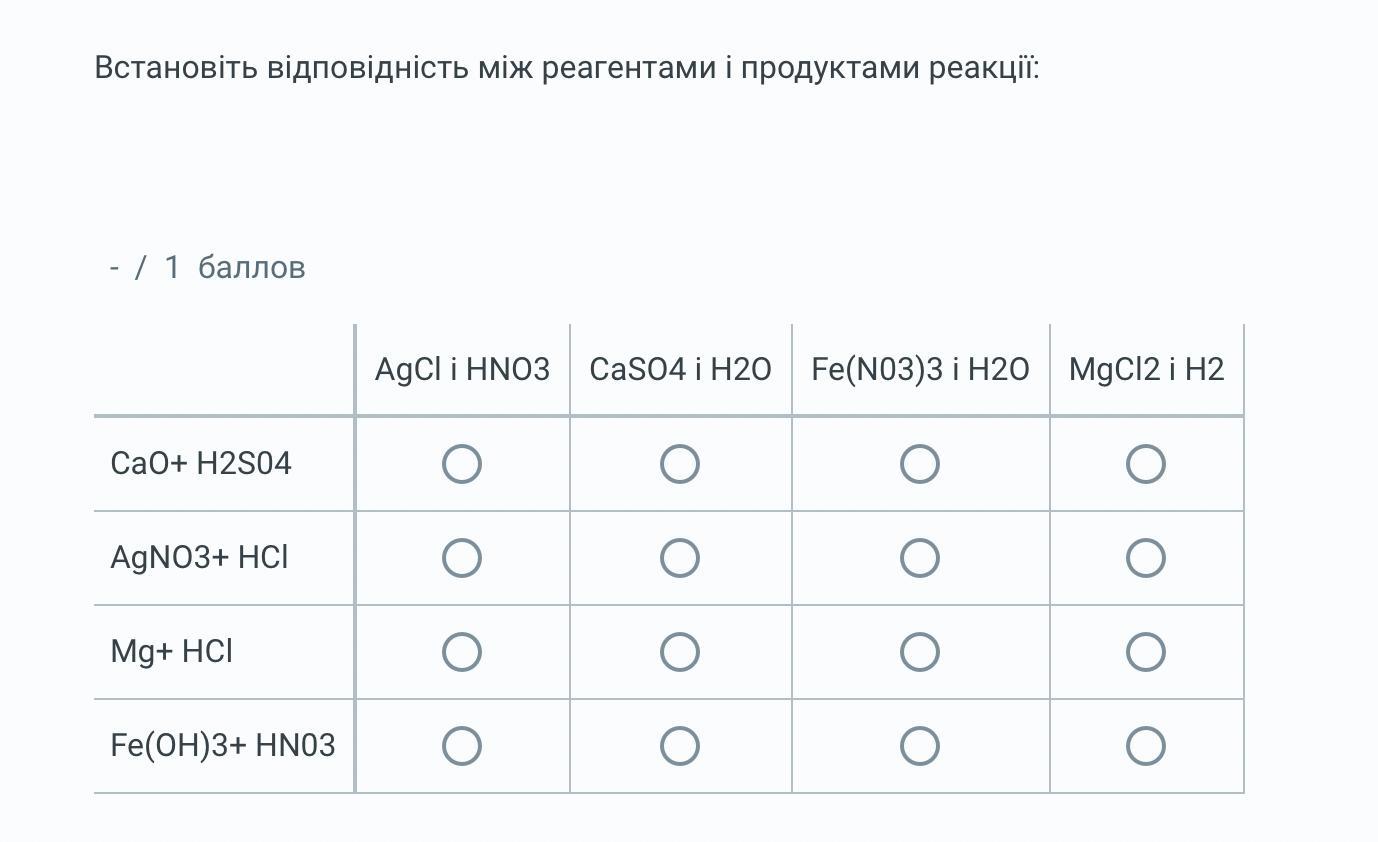Screen dimensions: 1378x842
Task: Select MgCl2 і H2 for AgNO3+ HCl
Action: click(1146, 558)
